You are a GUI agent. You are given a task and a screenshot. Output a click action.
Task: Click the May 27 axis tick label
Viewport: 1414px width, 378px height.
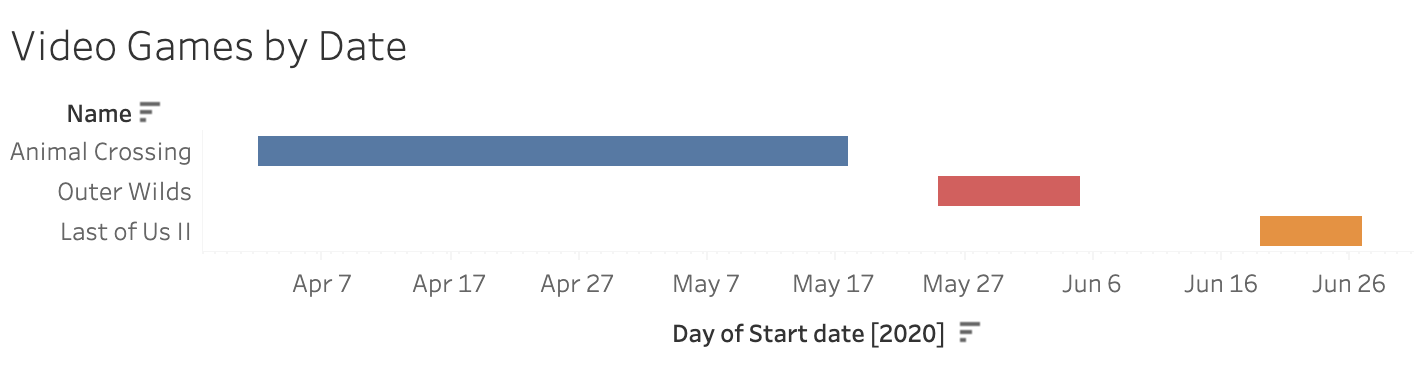click(x=962, y=284)
